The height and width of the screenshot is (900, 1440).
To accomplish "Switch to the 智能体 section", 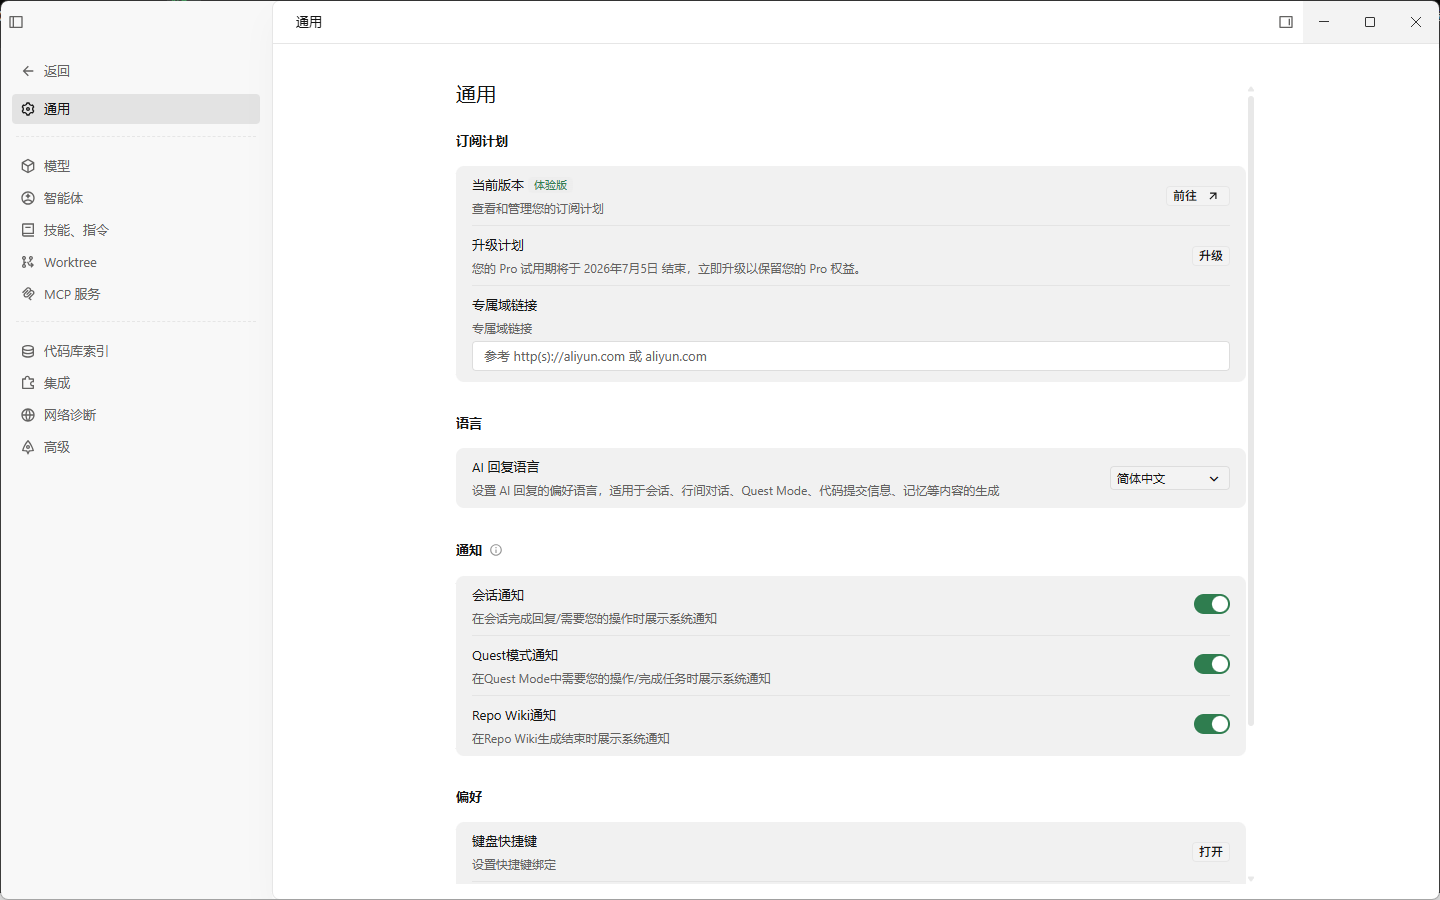I will coord(136,198).
